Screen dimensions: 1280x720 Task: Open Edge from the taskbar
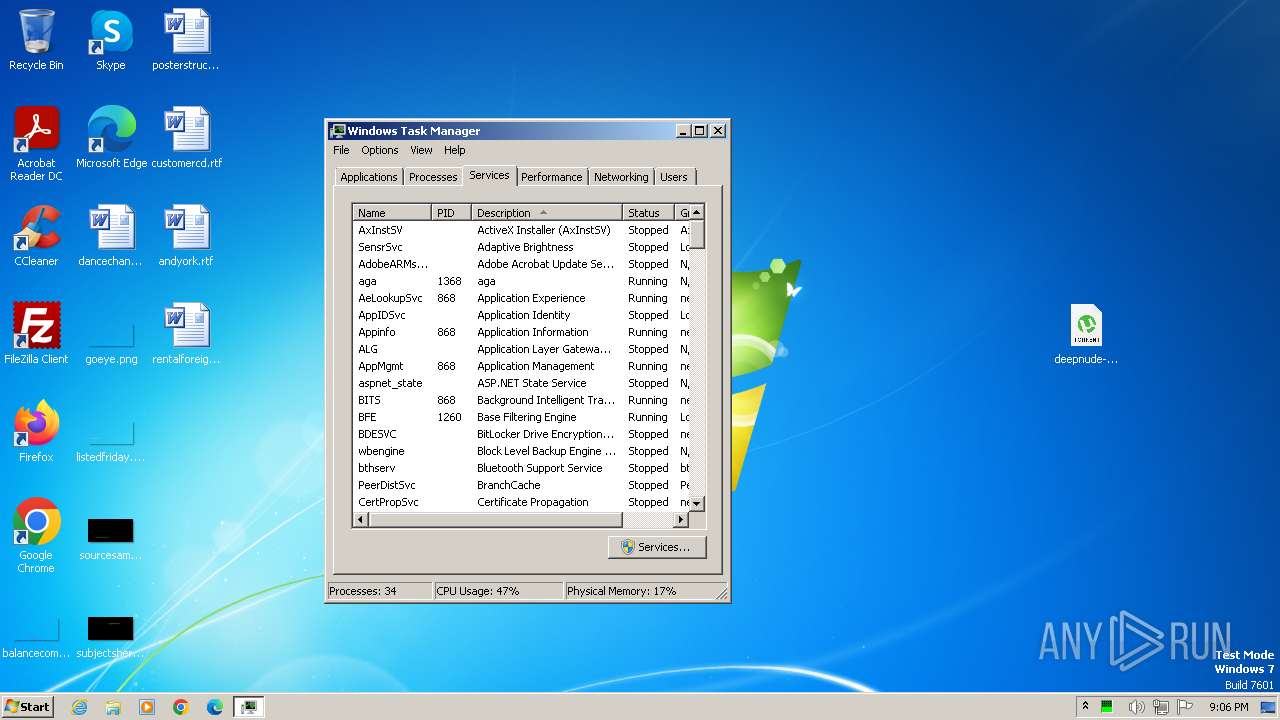point(215,707)
